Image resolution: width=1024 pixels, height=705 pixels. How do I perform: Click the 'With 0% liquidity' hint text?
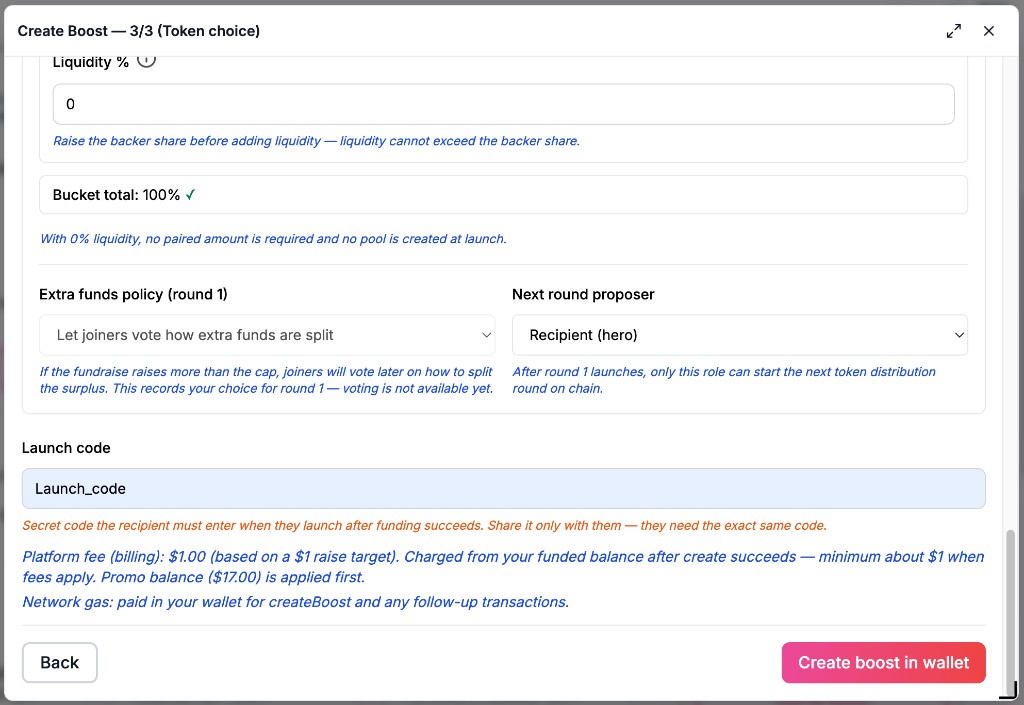coord(273,239)
